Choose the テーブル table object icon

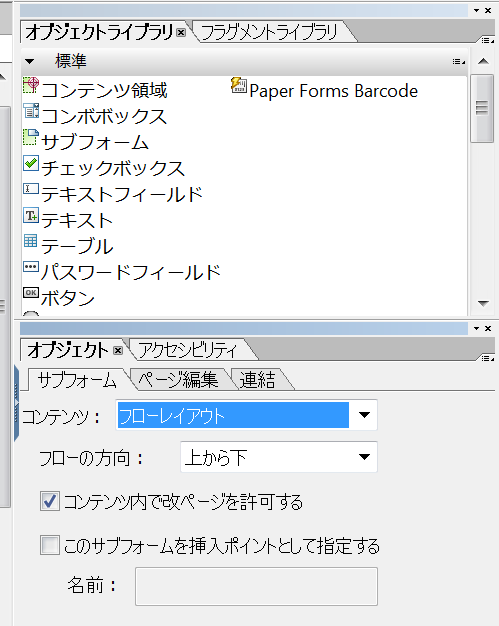point(31,241)
